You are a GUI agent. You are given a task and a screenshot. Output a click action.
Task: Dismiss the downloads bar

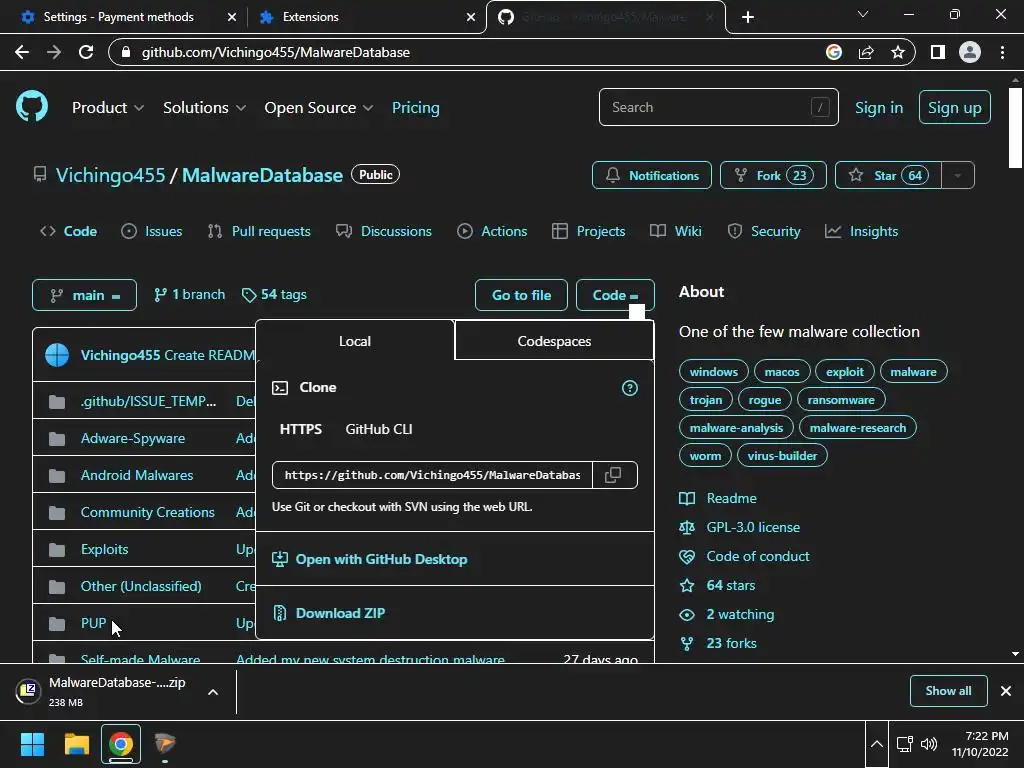tap(1006, 691)
